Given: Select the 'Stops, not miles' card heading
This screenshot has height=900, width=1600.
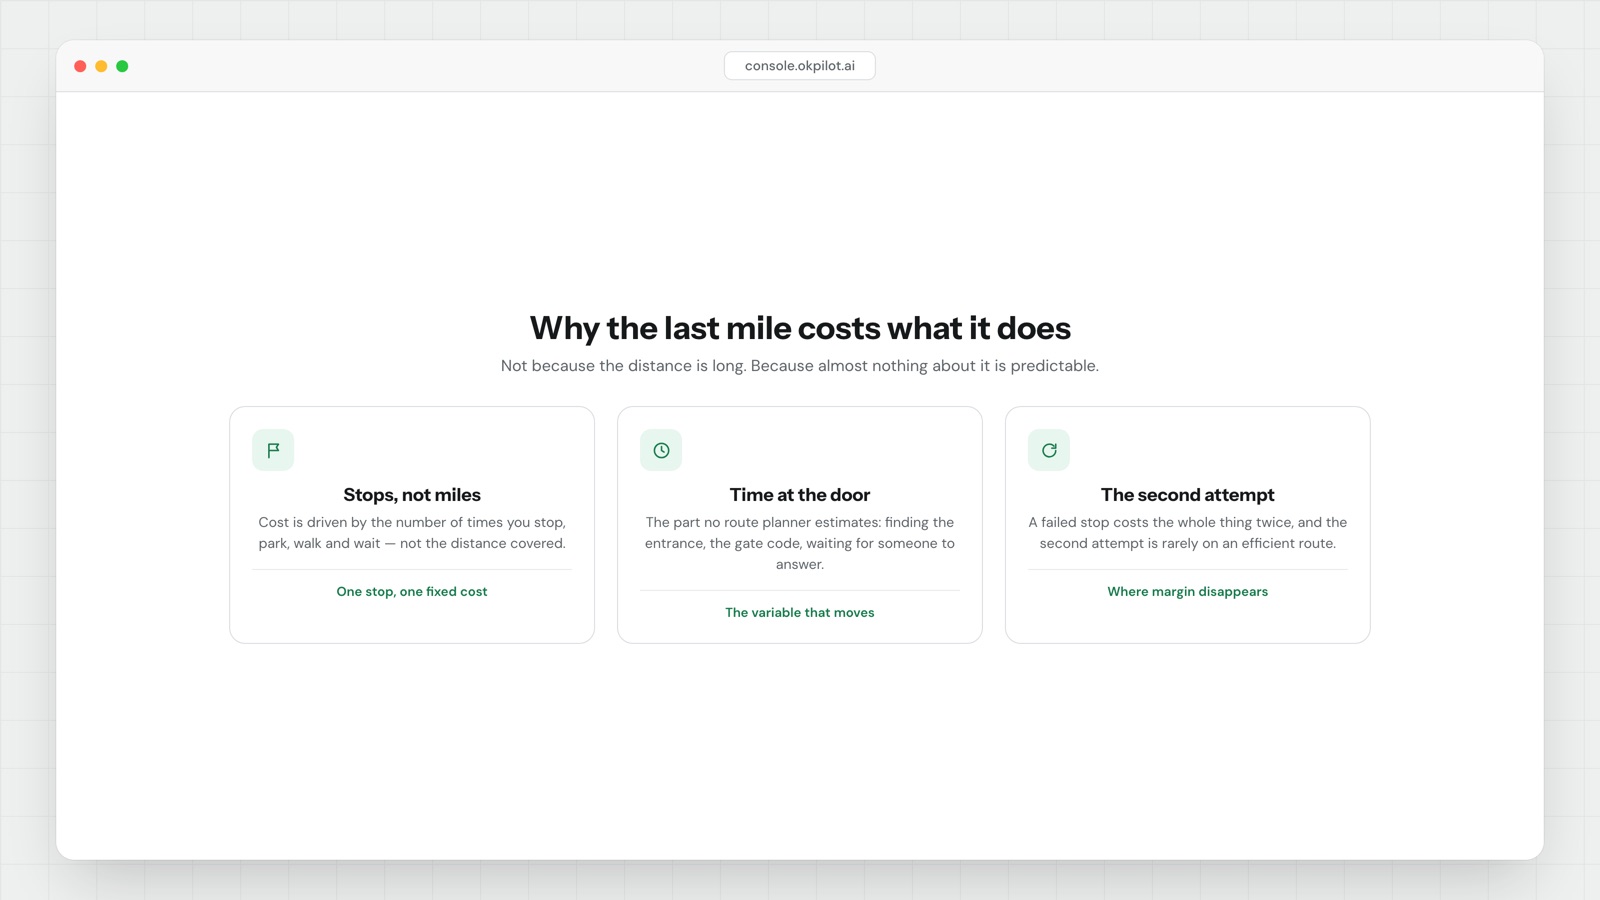Looking at the screenshot, I should pyautogui.click(x=412, y=495).
